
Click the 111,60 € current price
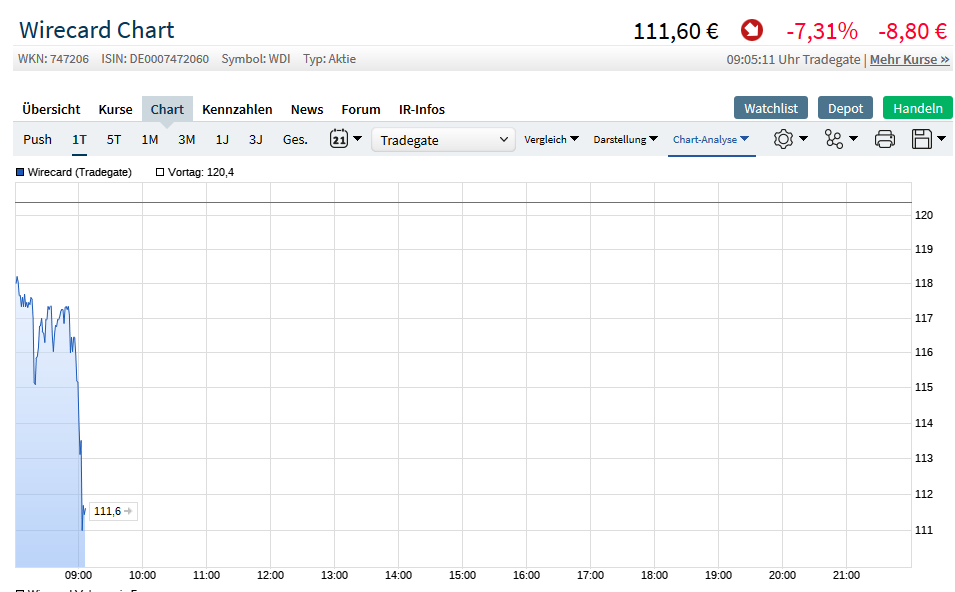pyautogui.click(x=676, y=31)
